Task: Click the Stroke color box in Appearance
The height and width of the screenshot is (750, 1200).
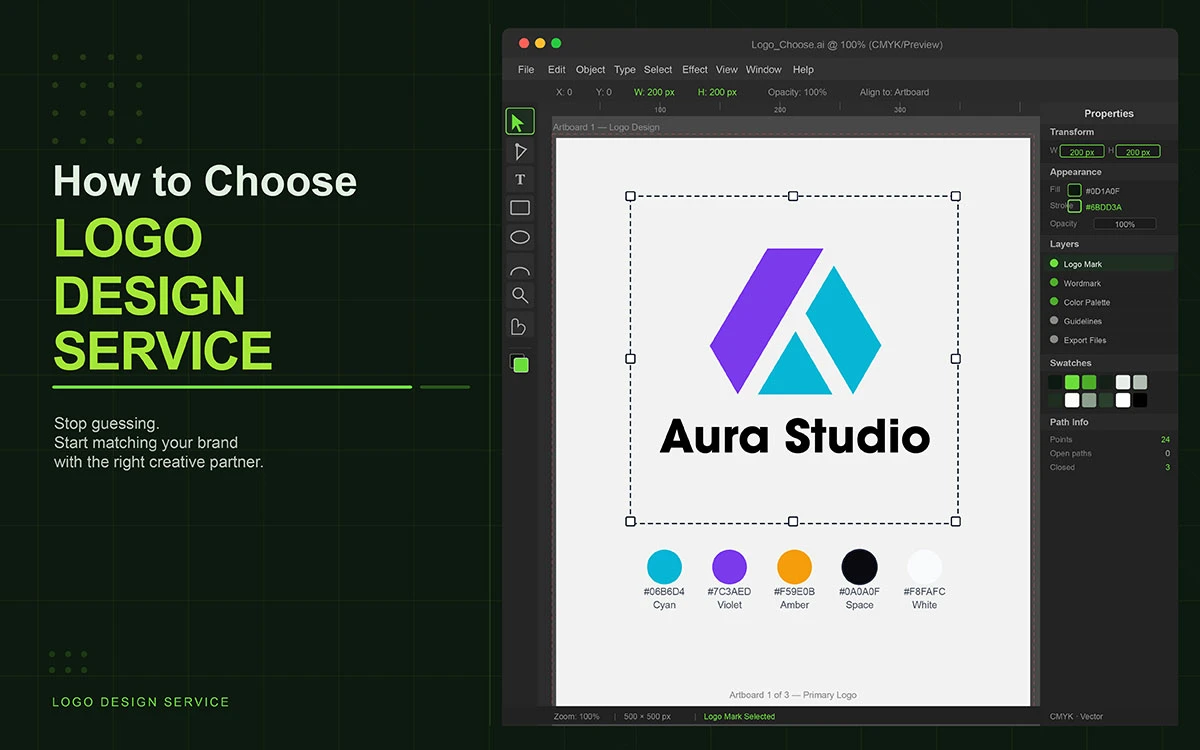Action: point(1074,206)
